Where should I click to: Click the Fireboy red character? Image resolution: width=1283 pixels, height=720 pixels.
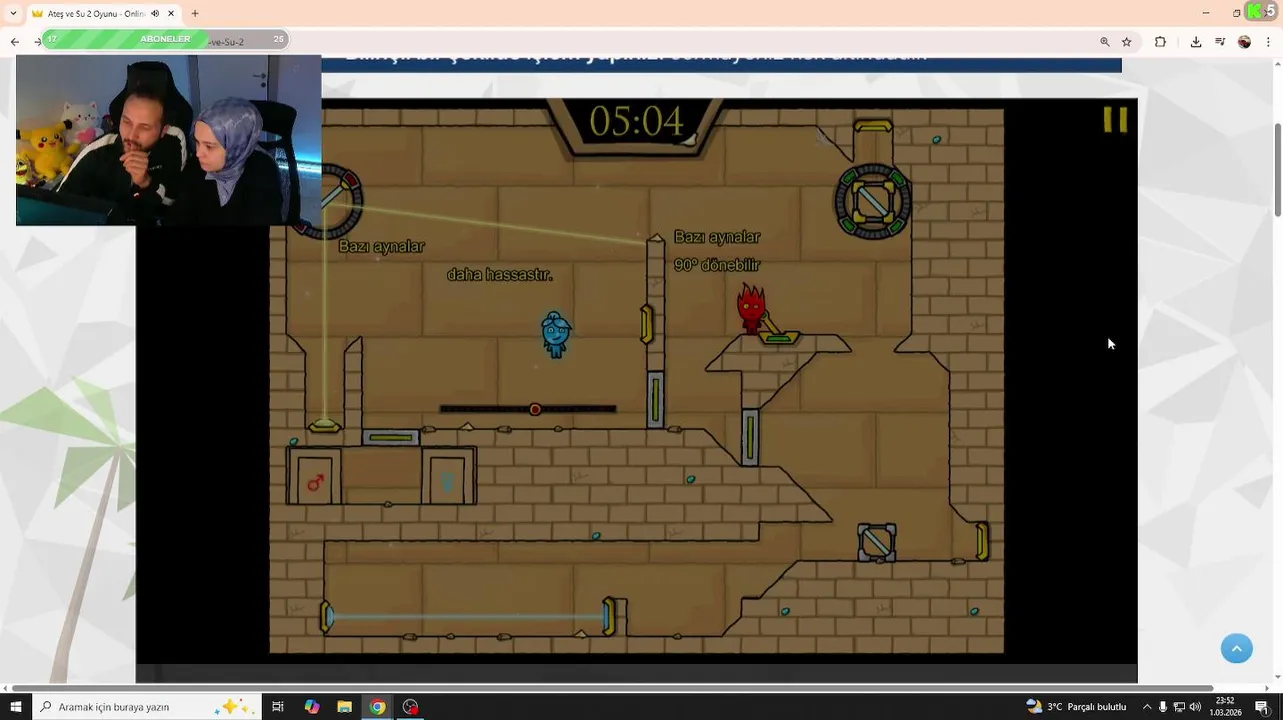pos(751,308)
